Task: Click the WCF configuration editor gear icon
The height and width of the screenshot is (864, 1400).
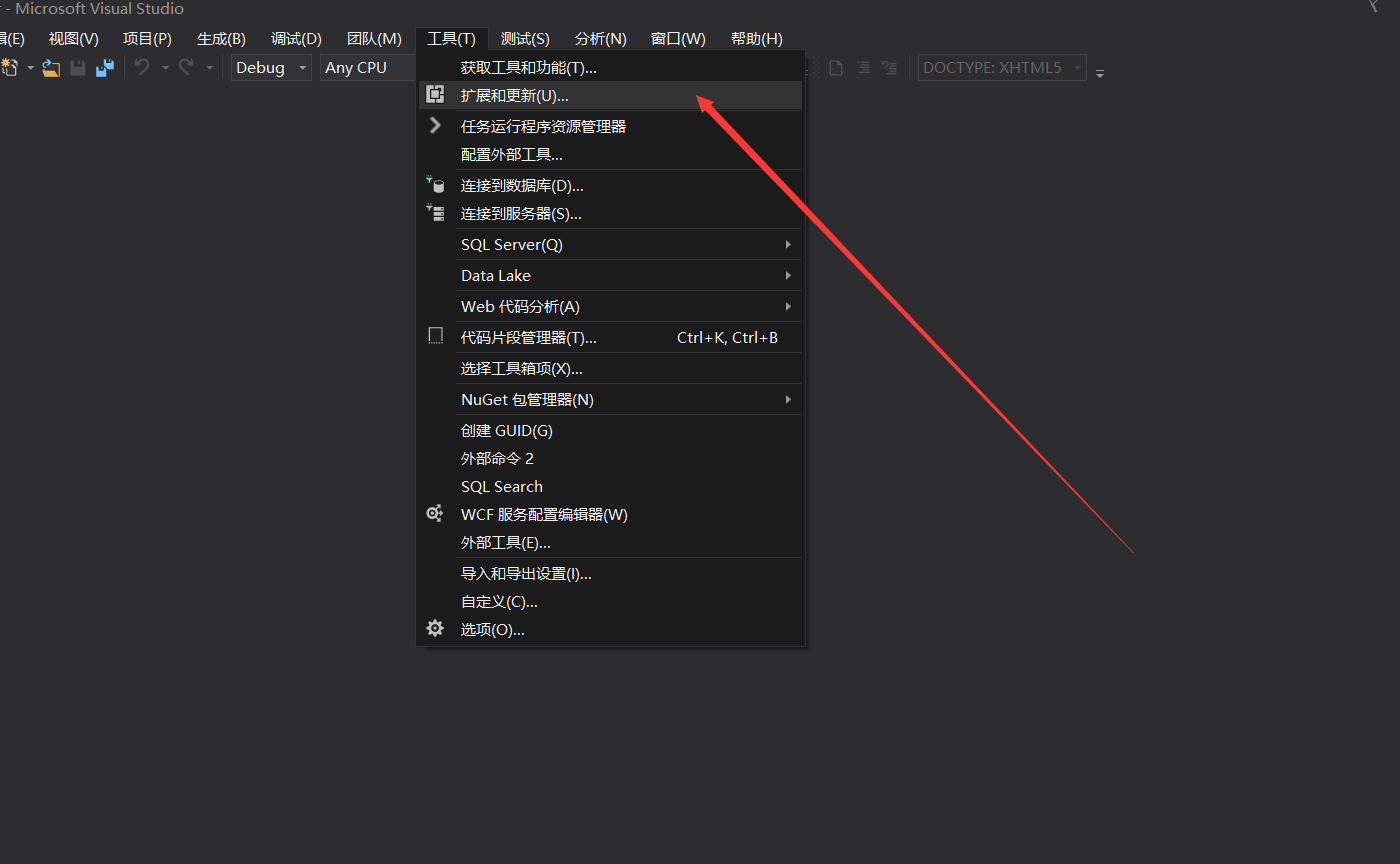Action: pyautogui.click(x=435, y=514)
